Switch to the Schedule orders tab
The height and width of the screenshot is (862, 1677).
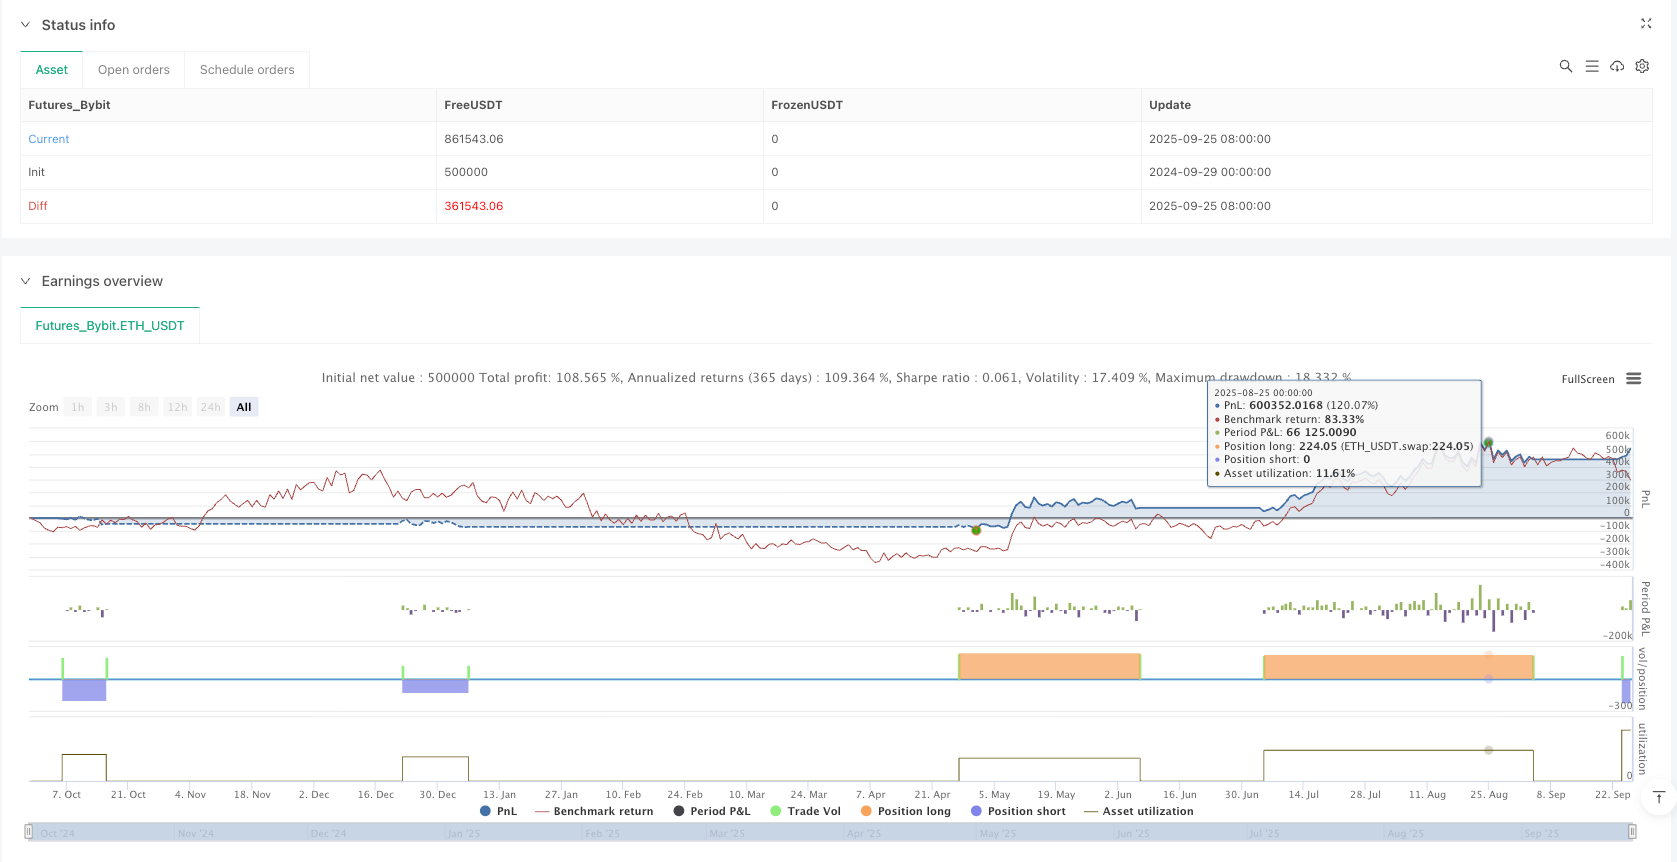pyautogui.click(x=247, y=70)
